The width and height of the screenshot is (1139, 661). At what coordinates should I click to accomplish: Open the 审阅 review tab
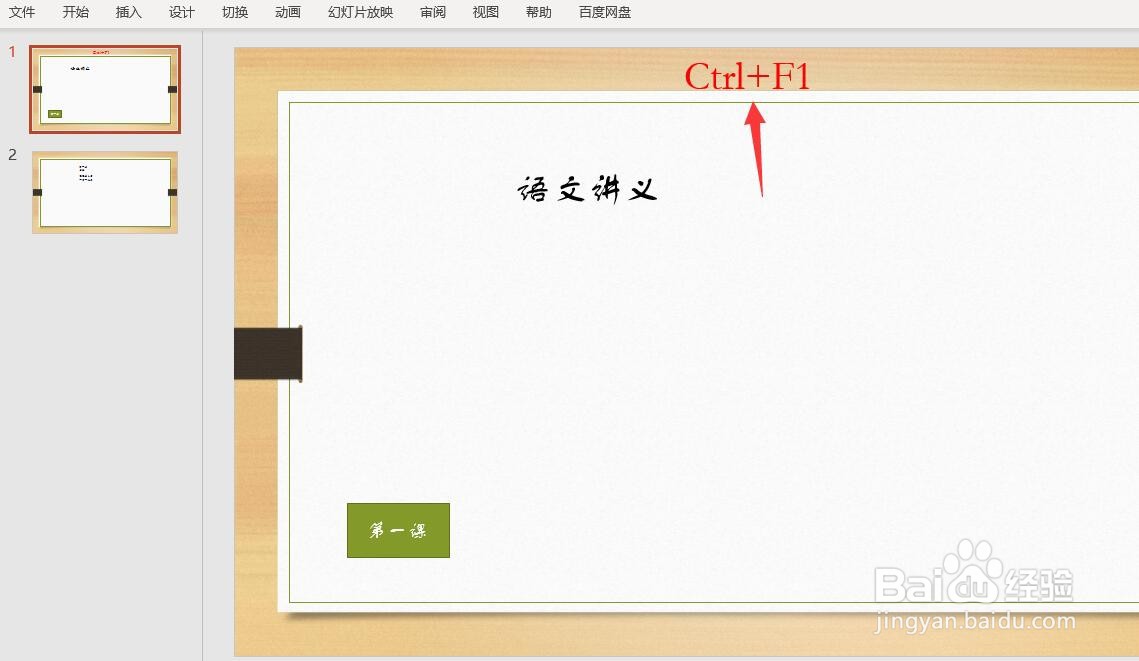coord(432,12)
